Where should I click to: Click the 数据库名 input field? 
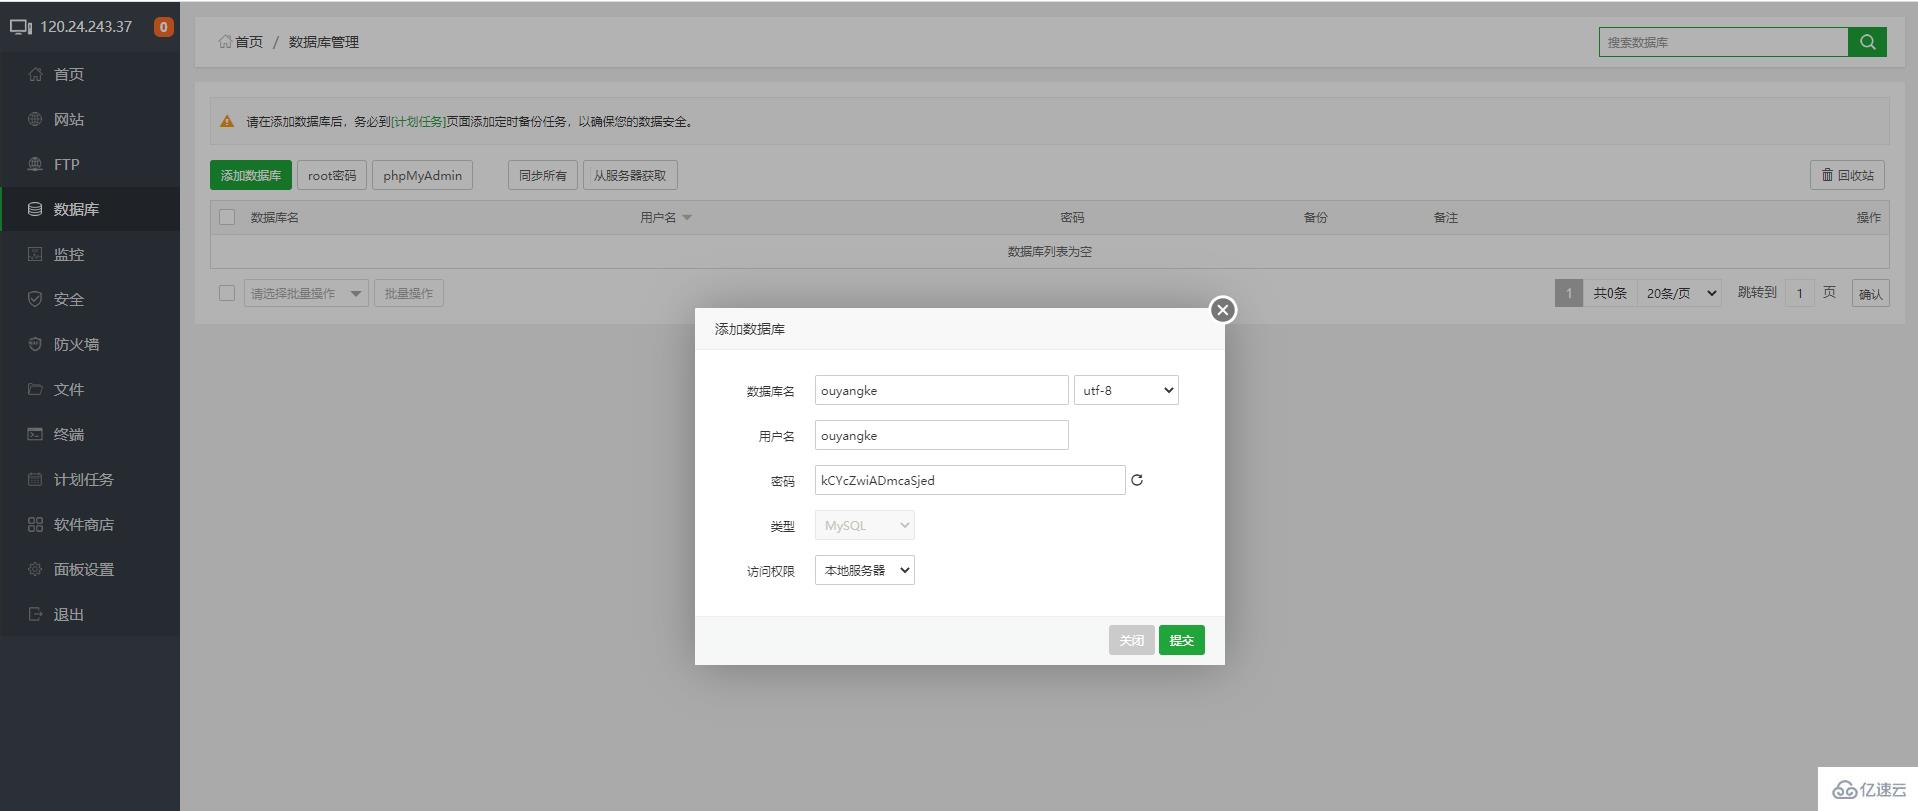point(942,390)
